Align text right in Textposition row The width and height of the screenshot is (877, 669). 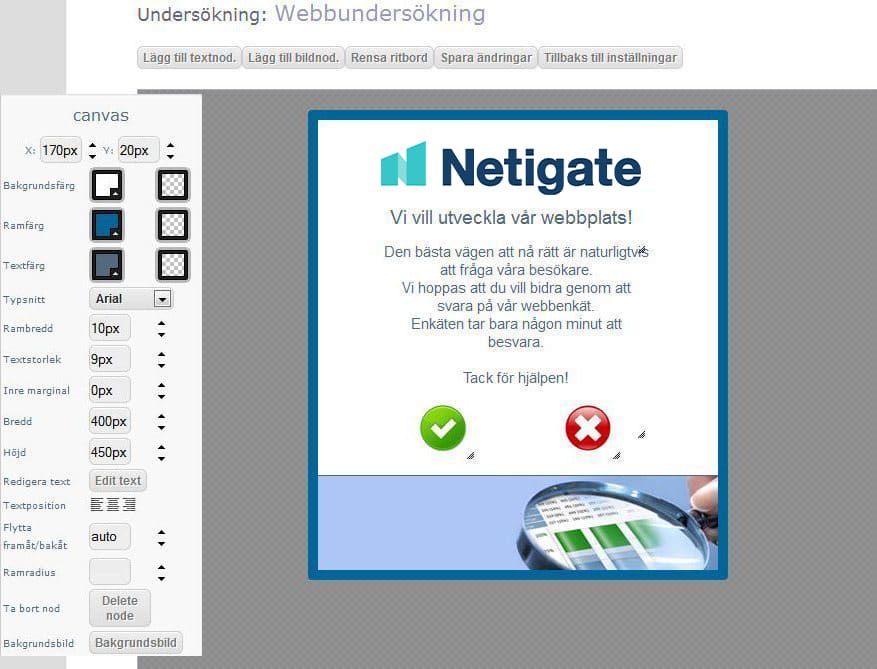click(129, 505)
